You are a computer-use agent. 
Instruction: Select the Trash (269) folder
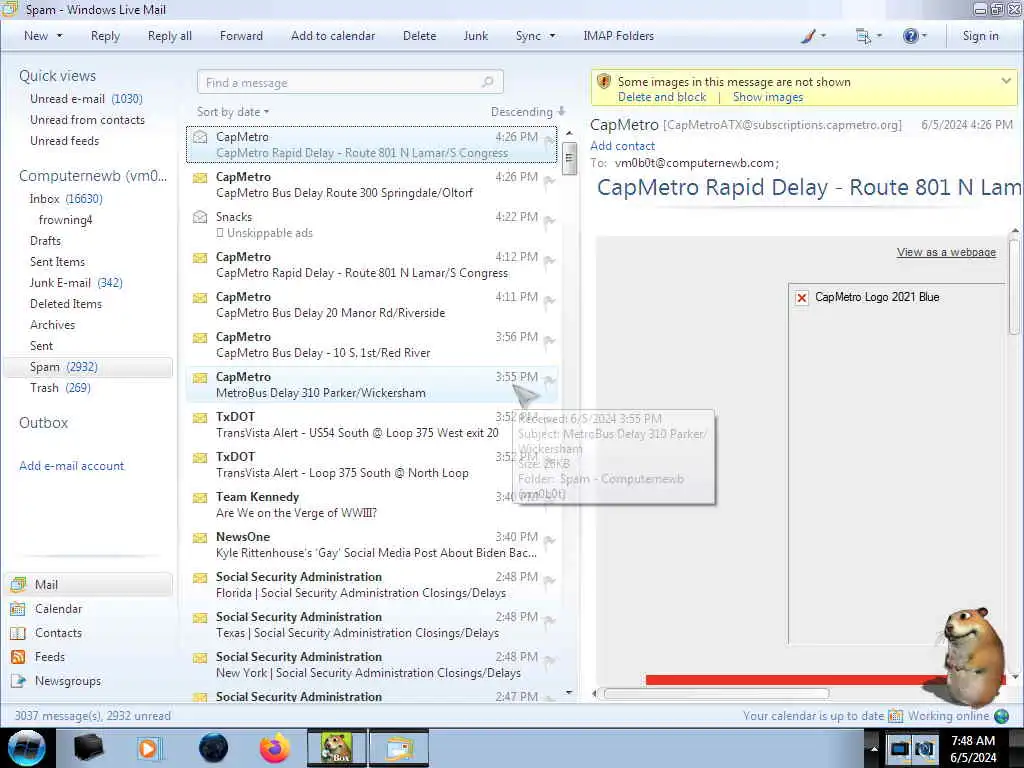click(60, 388)
